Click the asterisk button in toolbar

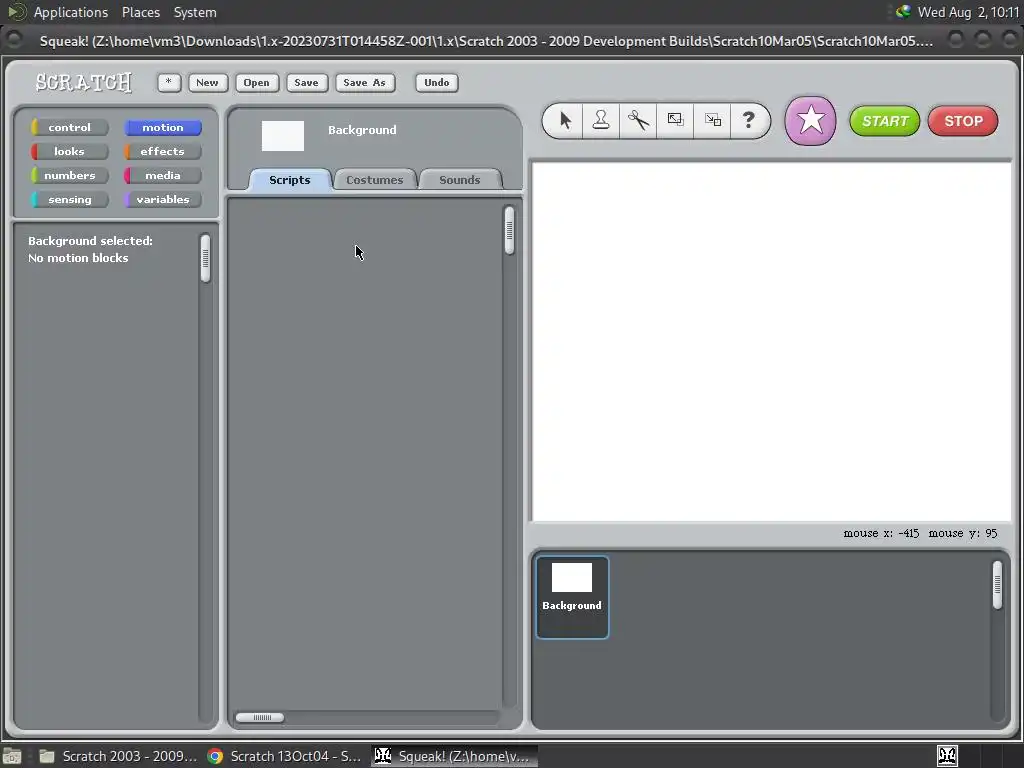pos(169,82)
